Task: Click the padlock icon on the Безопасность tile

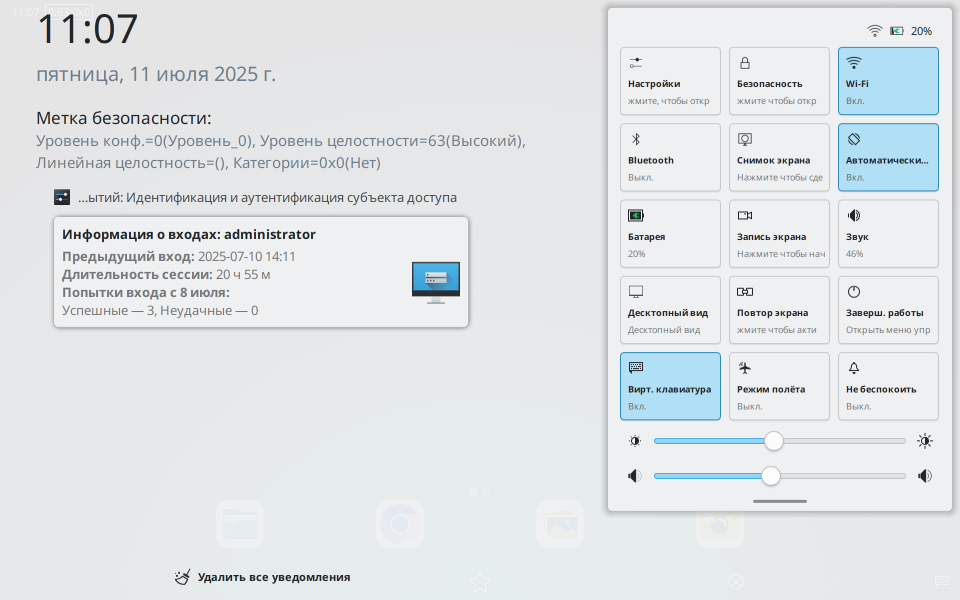Action: point(745,62)
